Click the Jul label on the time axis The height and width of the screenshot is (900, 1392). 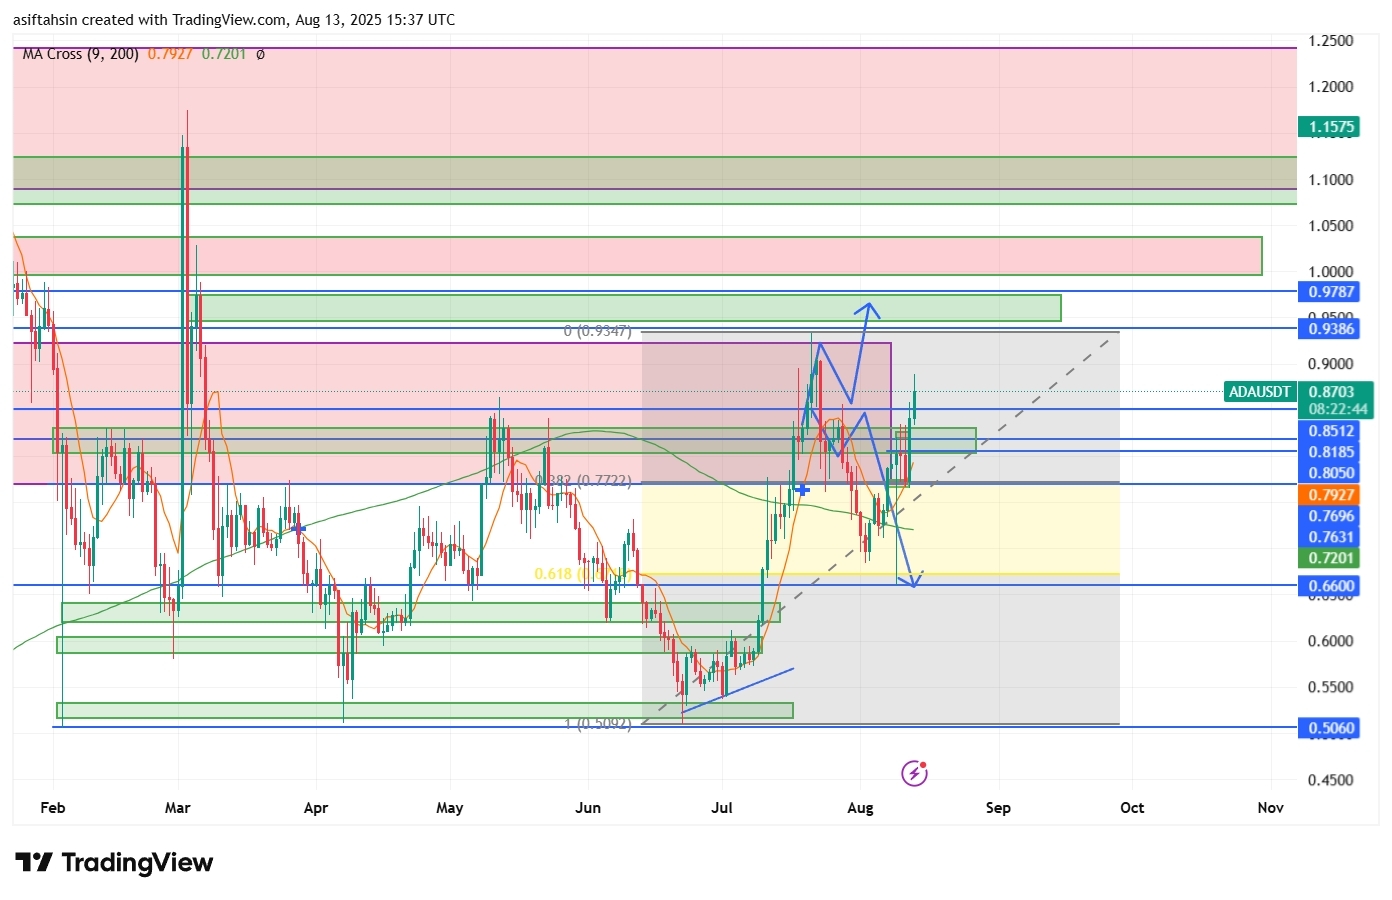coord(721,808)
